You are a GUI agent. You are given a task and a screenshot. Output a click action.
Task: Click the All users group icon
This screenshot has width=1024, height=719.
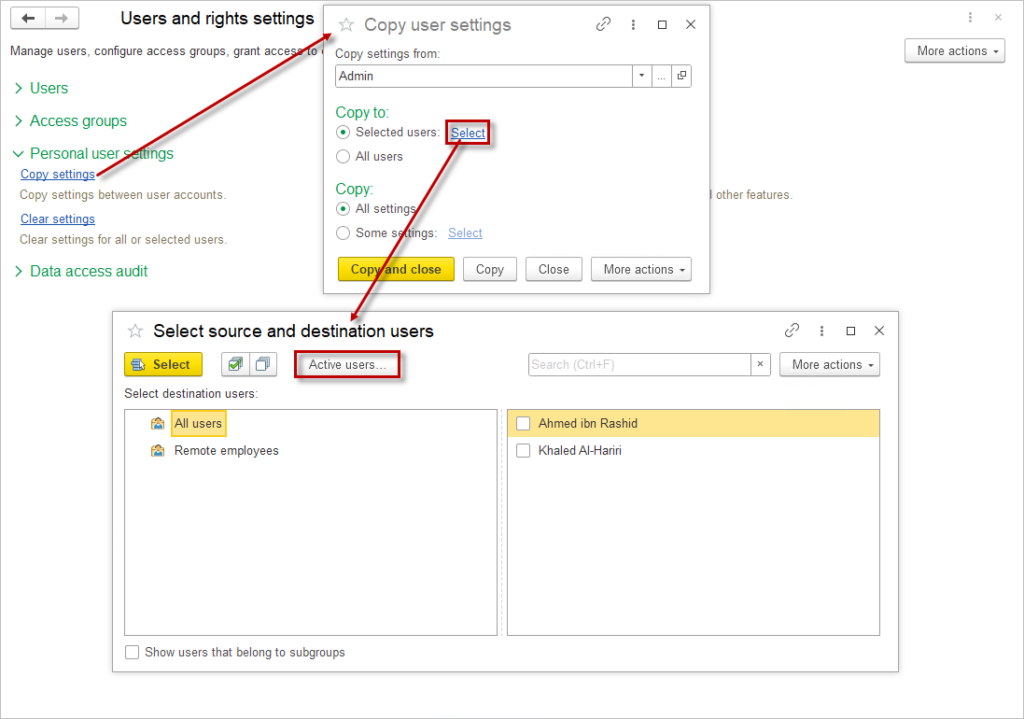(157, 424)
